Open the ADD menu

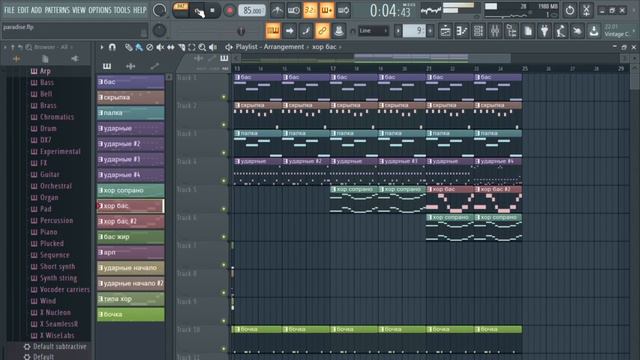[36, 10]
